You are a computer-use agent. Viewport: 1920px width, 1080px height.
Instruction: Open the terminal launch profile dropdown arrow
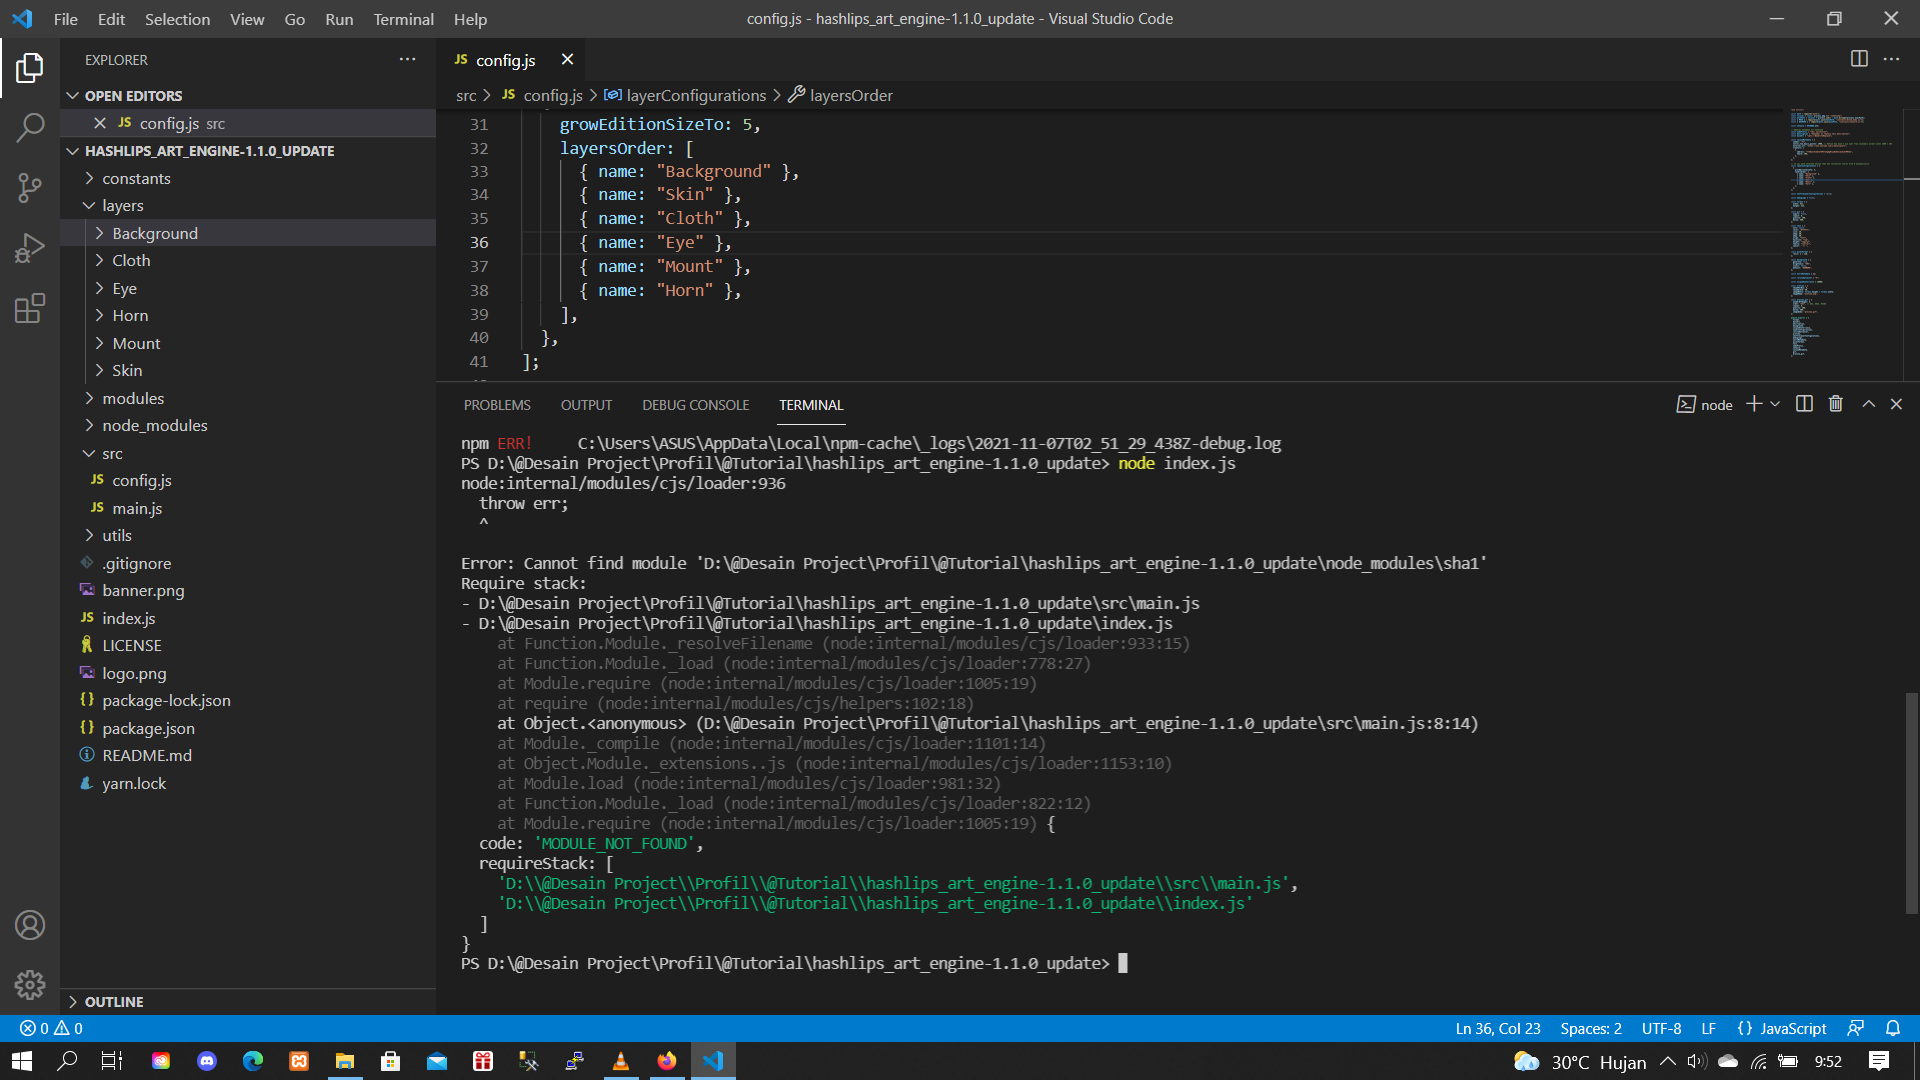pyautogui.click(x=1774, y=404)
